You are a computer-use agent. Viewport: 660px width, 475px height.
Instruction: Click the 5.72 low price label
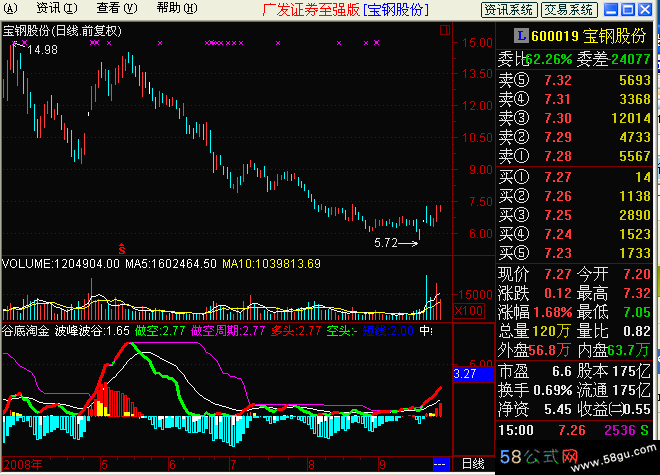[386, 243]
